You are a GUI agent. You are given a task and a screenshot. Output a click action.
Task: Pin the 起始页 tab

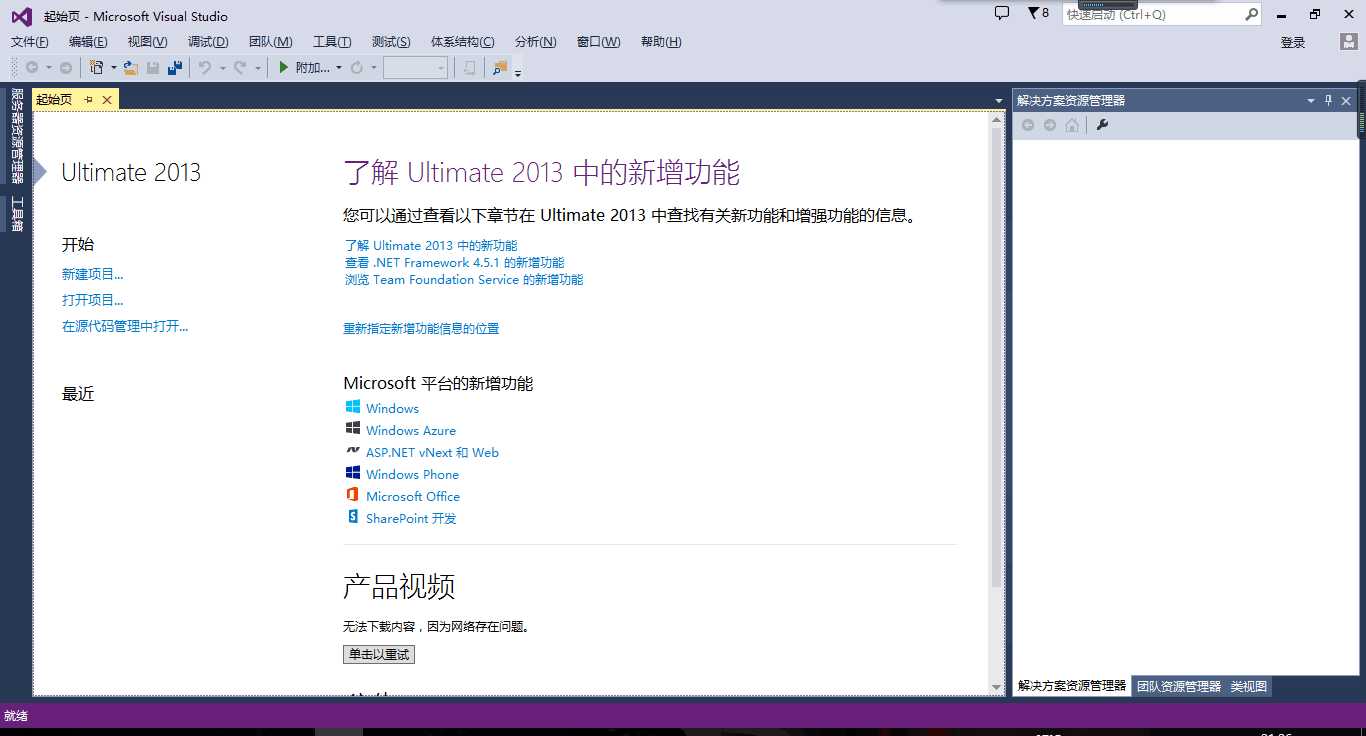tap(89, 99)
